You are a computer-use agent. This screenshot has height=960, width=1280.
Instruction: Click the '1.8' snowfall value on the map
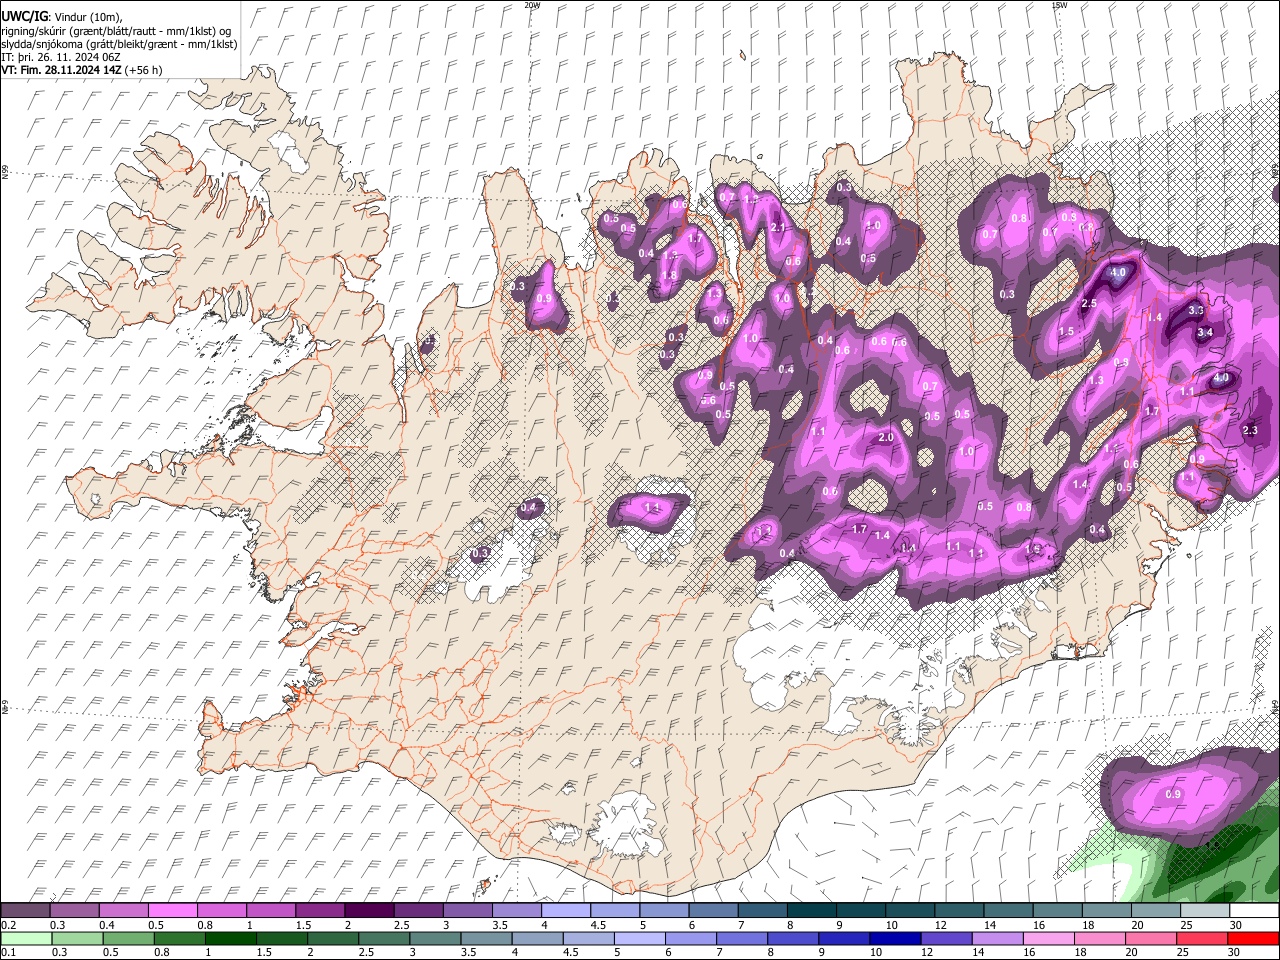(x=669, y=276)
